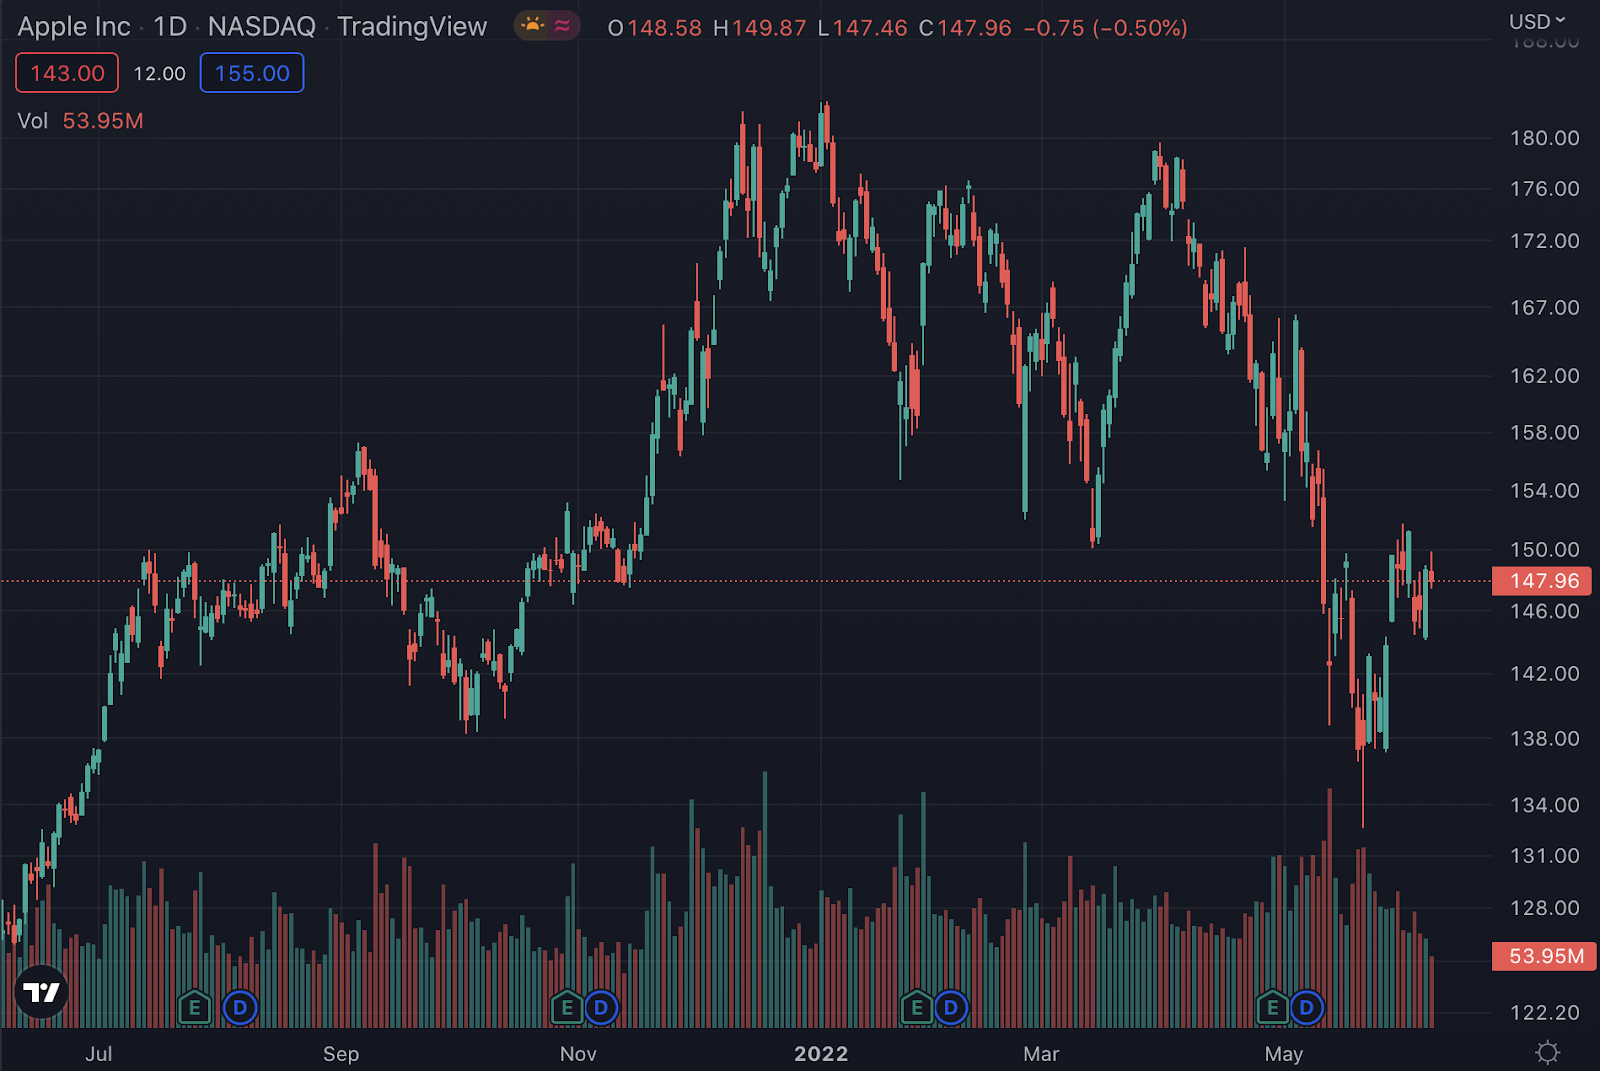This screenshot has width=1600, height=1071.
Task: Click the Mar time axis label
Action: pyautogui.click(x=1041, y=1054)
